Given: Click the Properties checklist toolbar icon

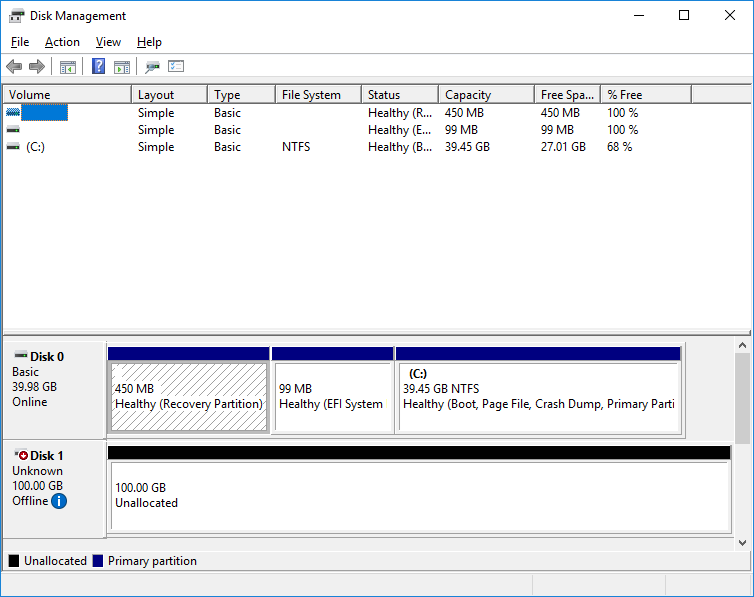Looking at the screenshot, I should [176, 66].
